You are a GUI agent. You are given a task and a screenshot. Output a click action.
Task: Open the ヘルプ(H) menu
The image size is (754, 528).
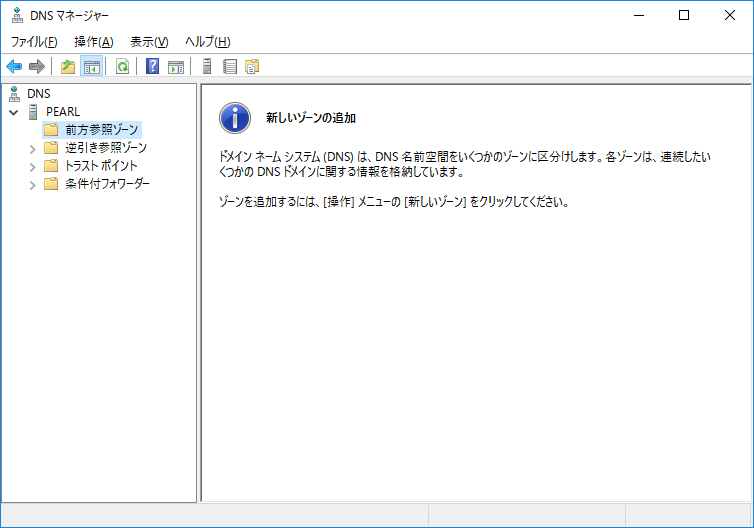click(207, 41)
